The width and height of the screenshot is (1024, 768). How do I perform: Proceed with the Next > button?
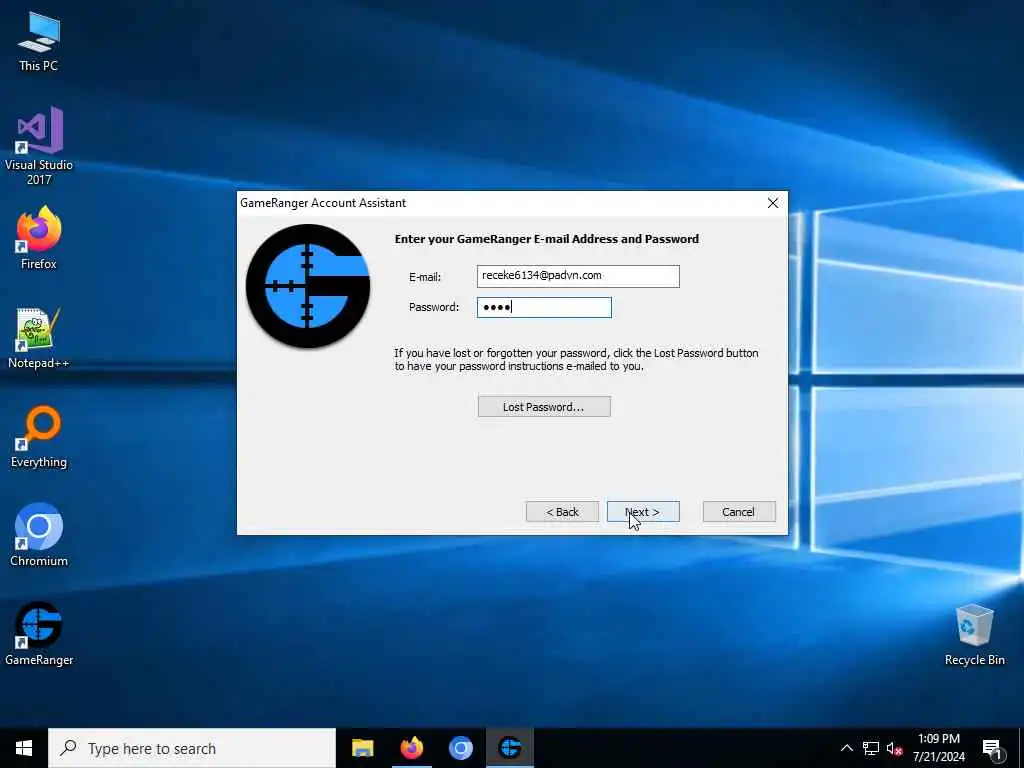[643, 512]
